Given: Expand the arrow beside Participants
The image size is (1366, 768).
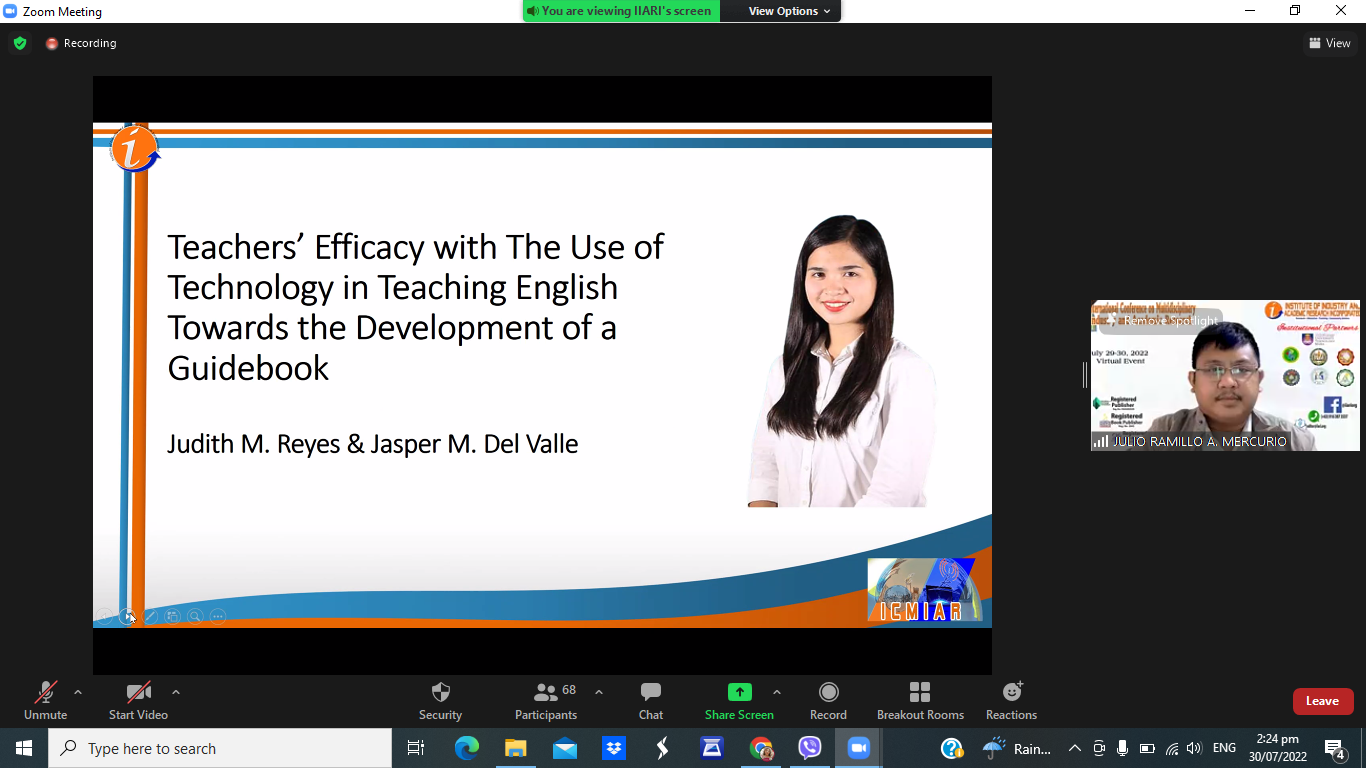Looking at the screenshot, I should [x=599, y=692].
